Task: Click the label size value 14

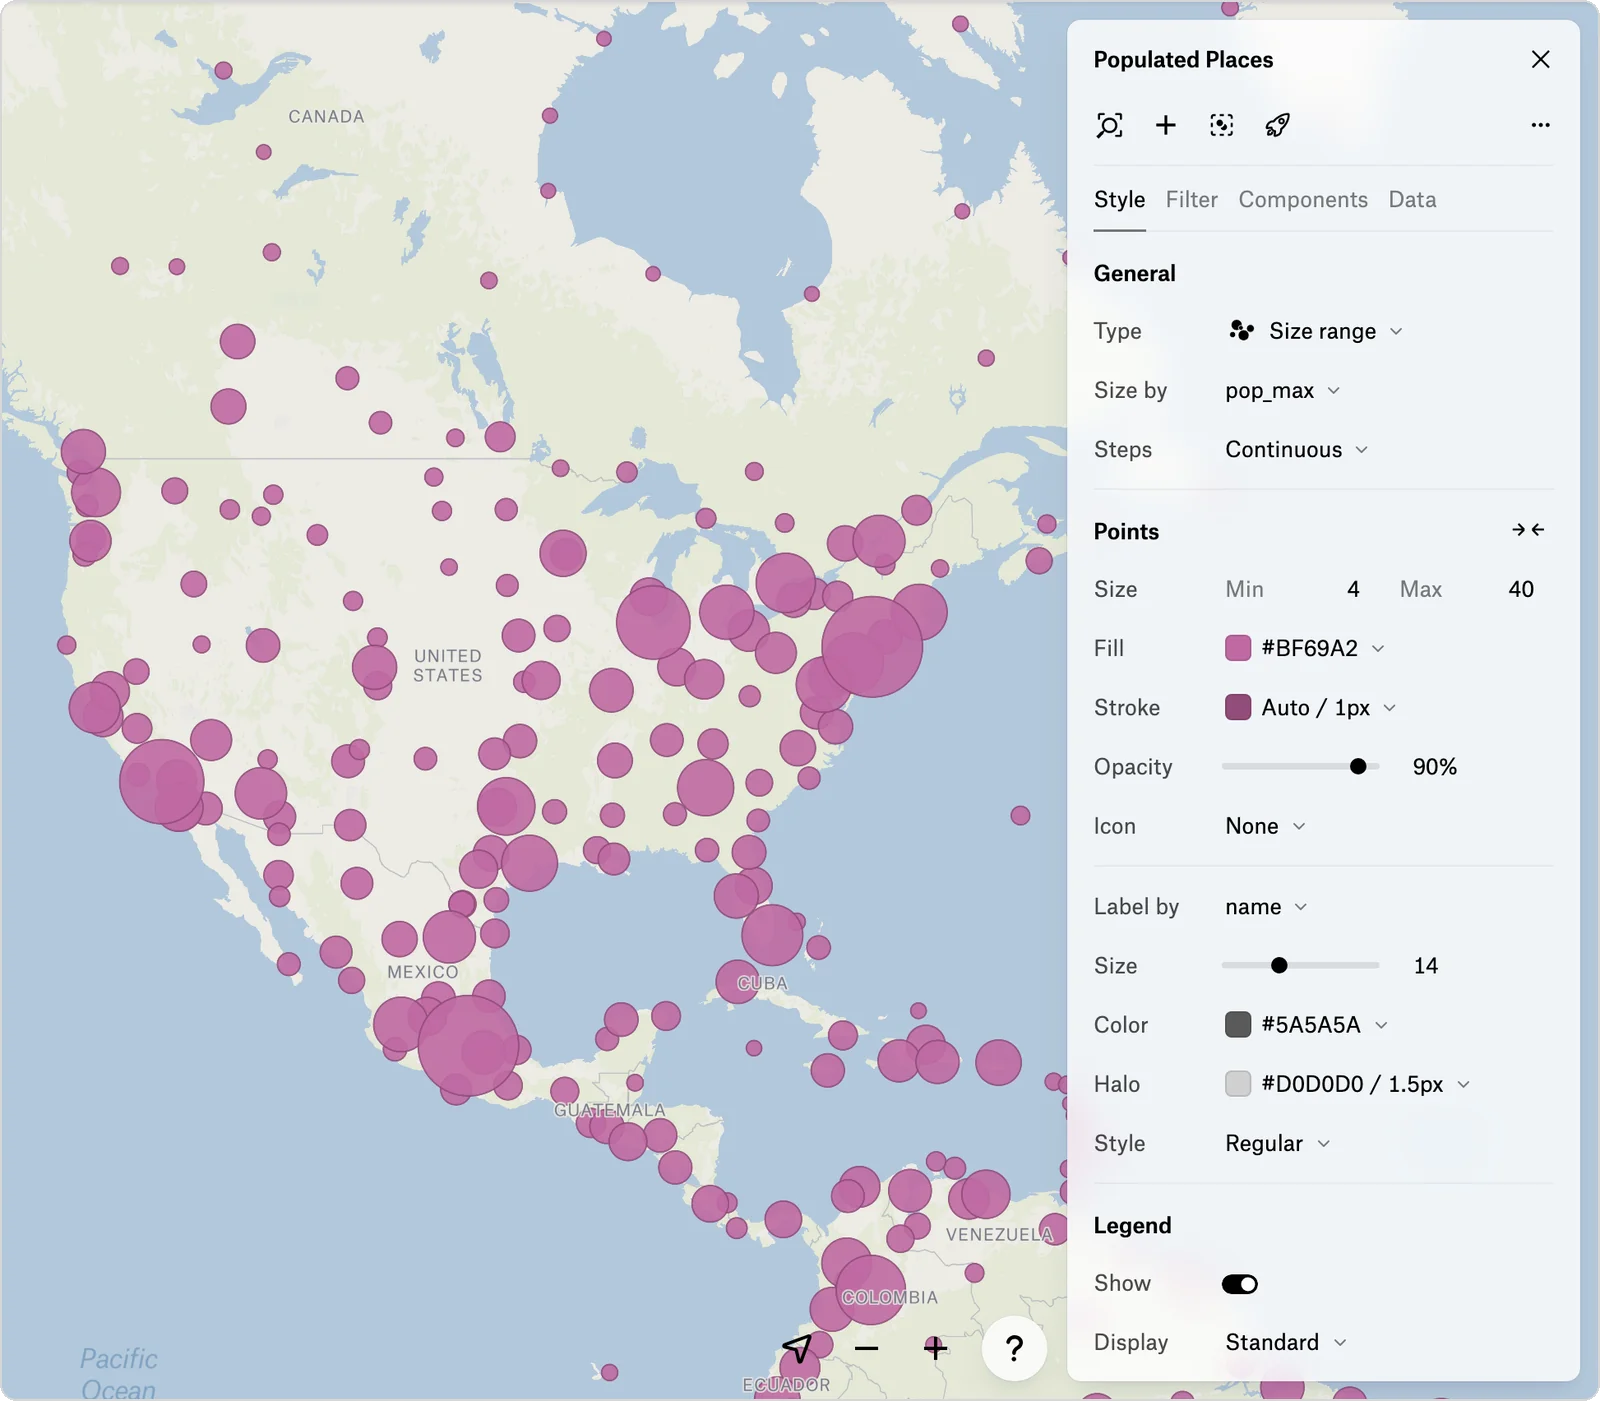Action: (x=1426, y=965)
